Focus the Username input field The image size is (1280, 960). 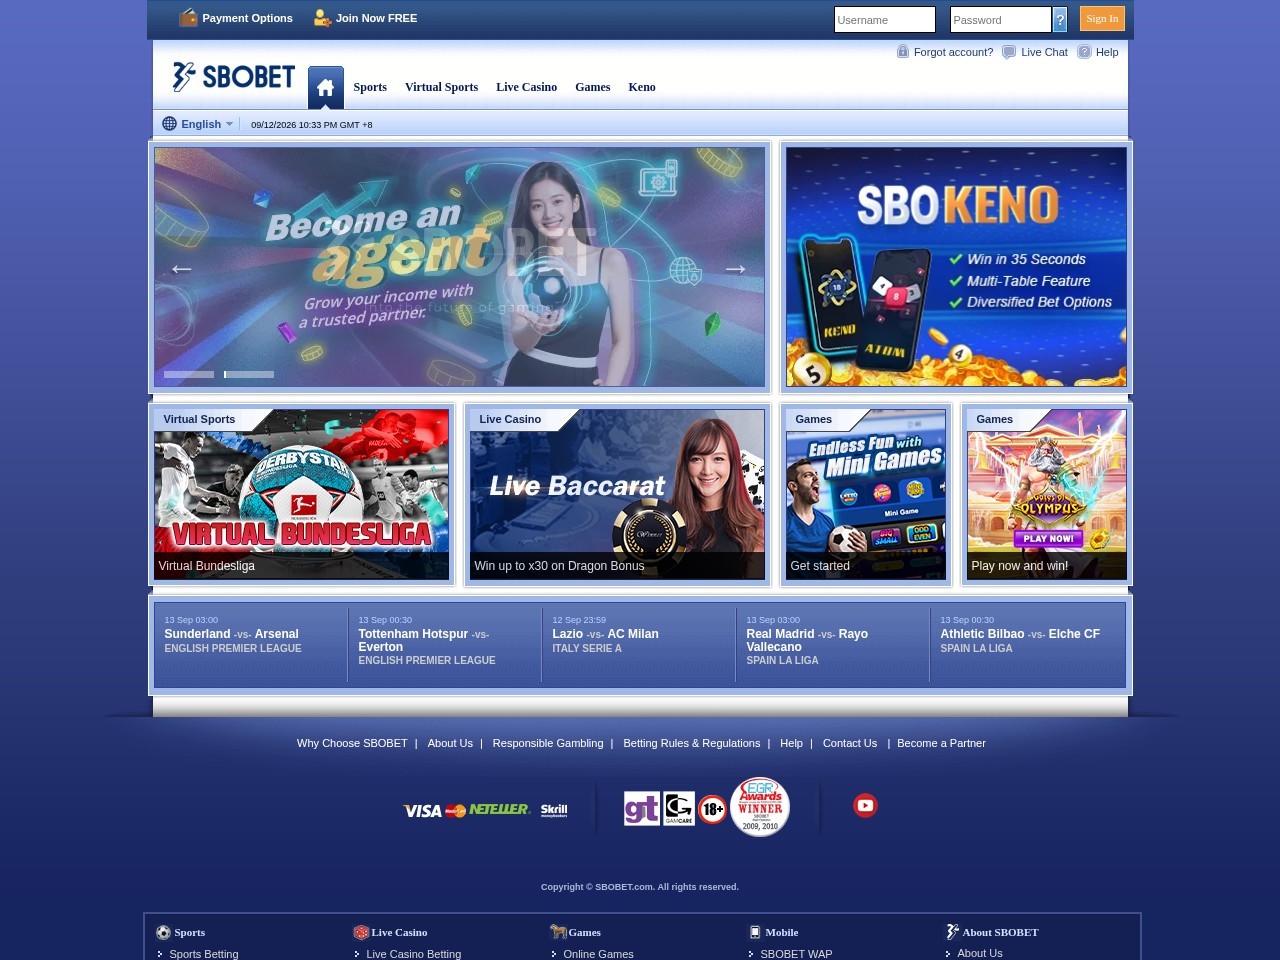click(885, 20)
